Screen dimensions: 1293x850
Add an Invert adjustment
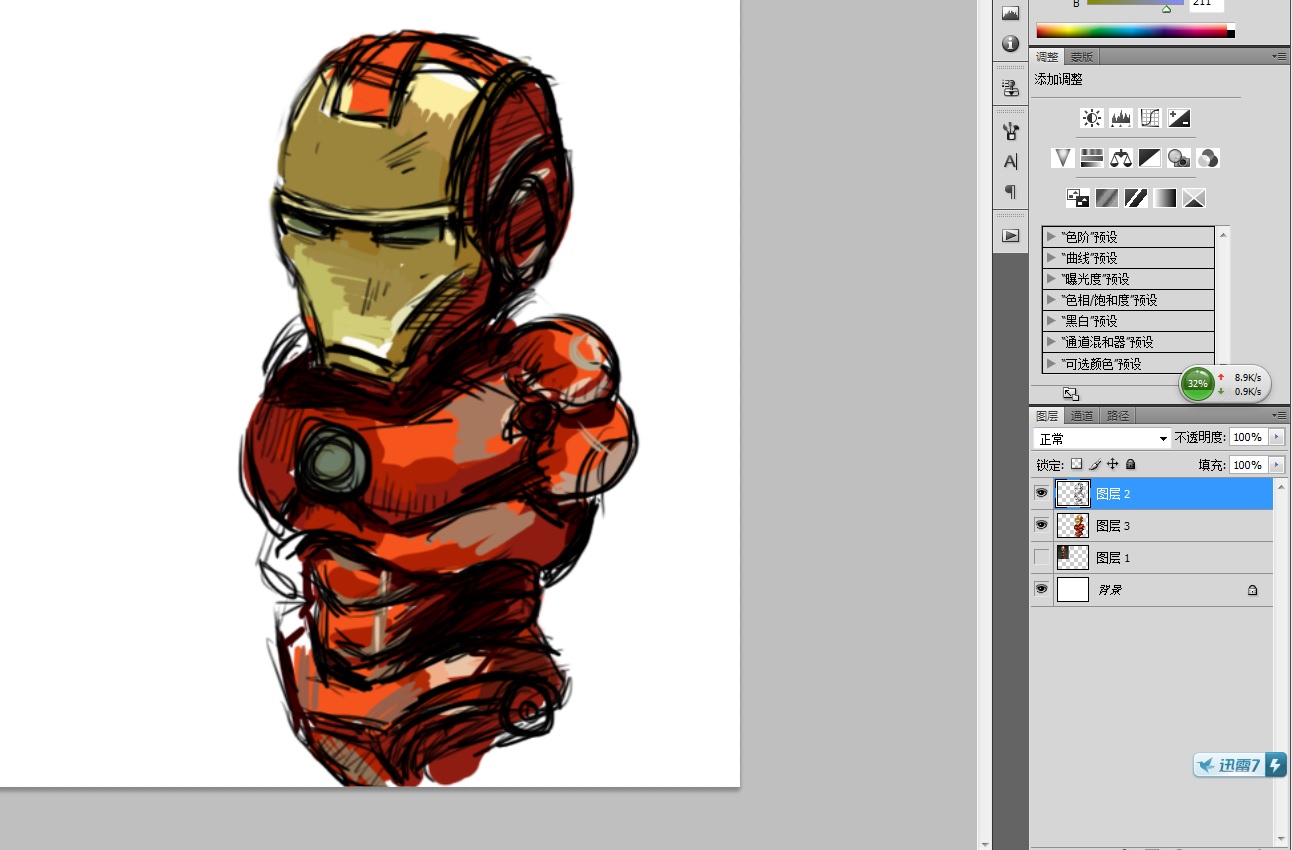[1078, 198]
